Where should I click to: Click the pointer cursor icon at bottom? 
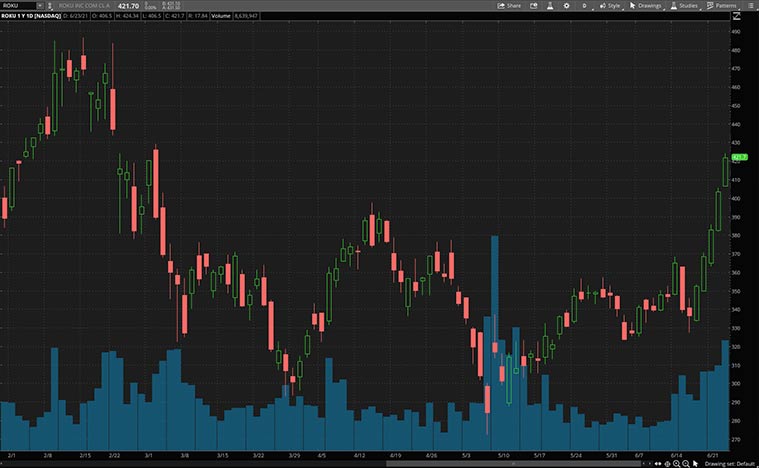tap(695, 464)
